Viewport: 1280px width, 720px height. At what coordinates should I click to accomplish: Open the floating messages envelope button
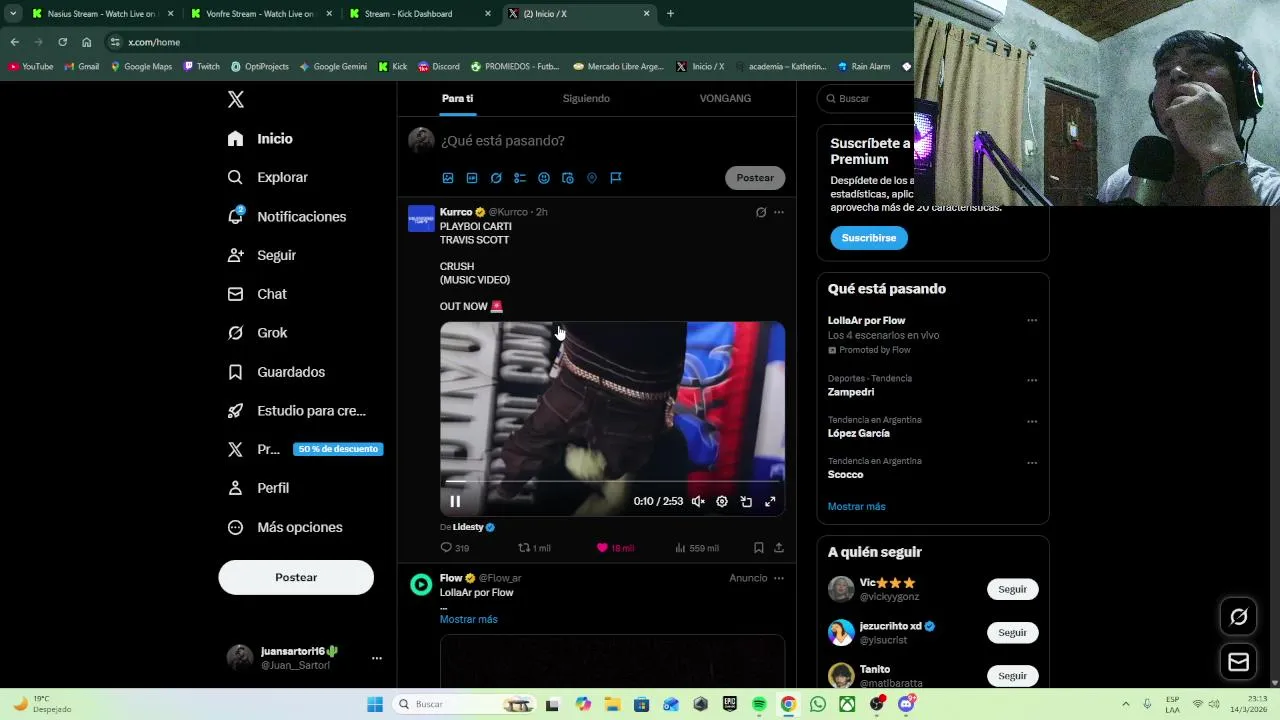(x=1239, y=662)
